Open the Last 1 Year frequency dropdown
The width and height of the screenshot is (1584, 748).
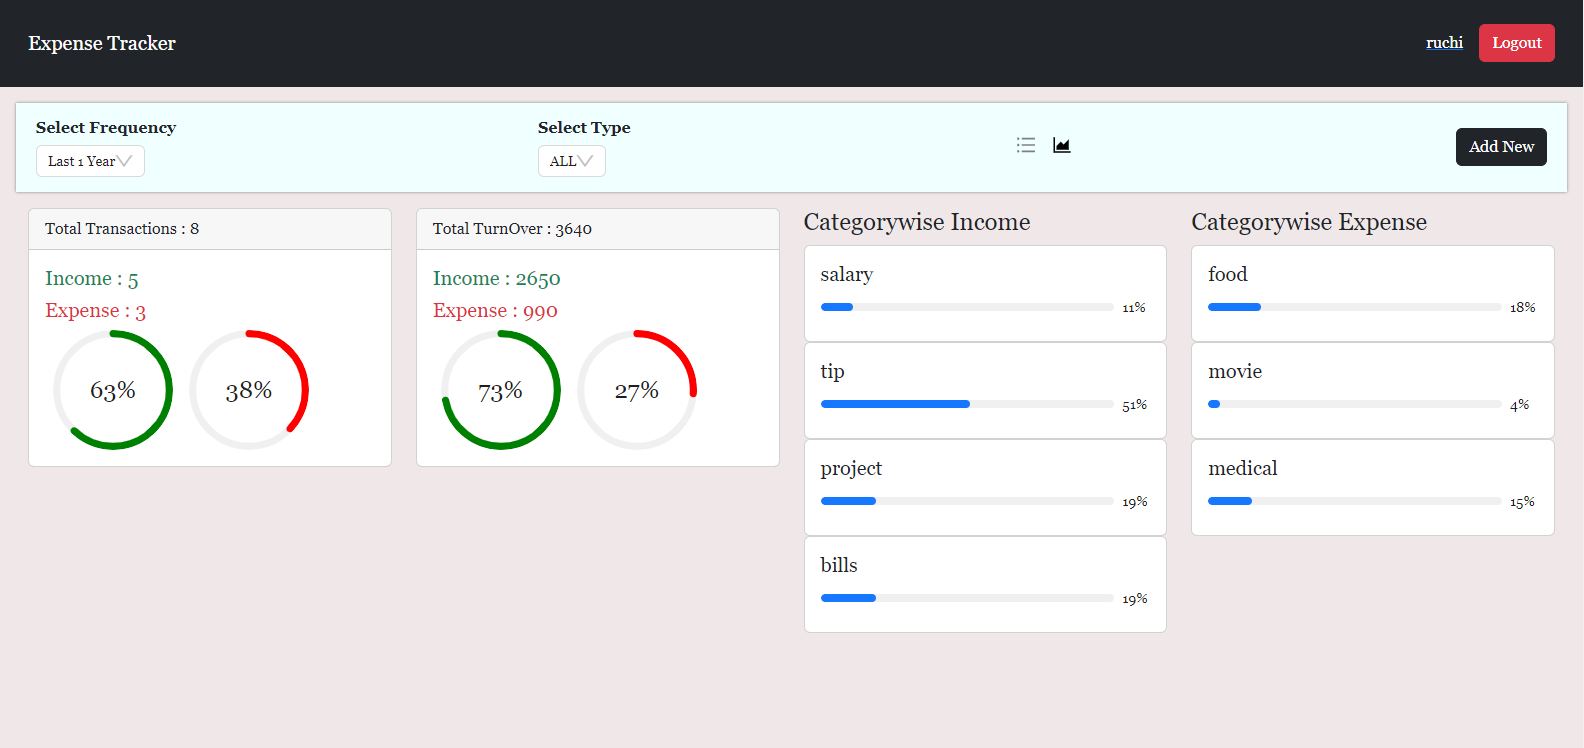[x=90, y=161]
